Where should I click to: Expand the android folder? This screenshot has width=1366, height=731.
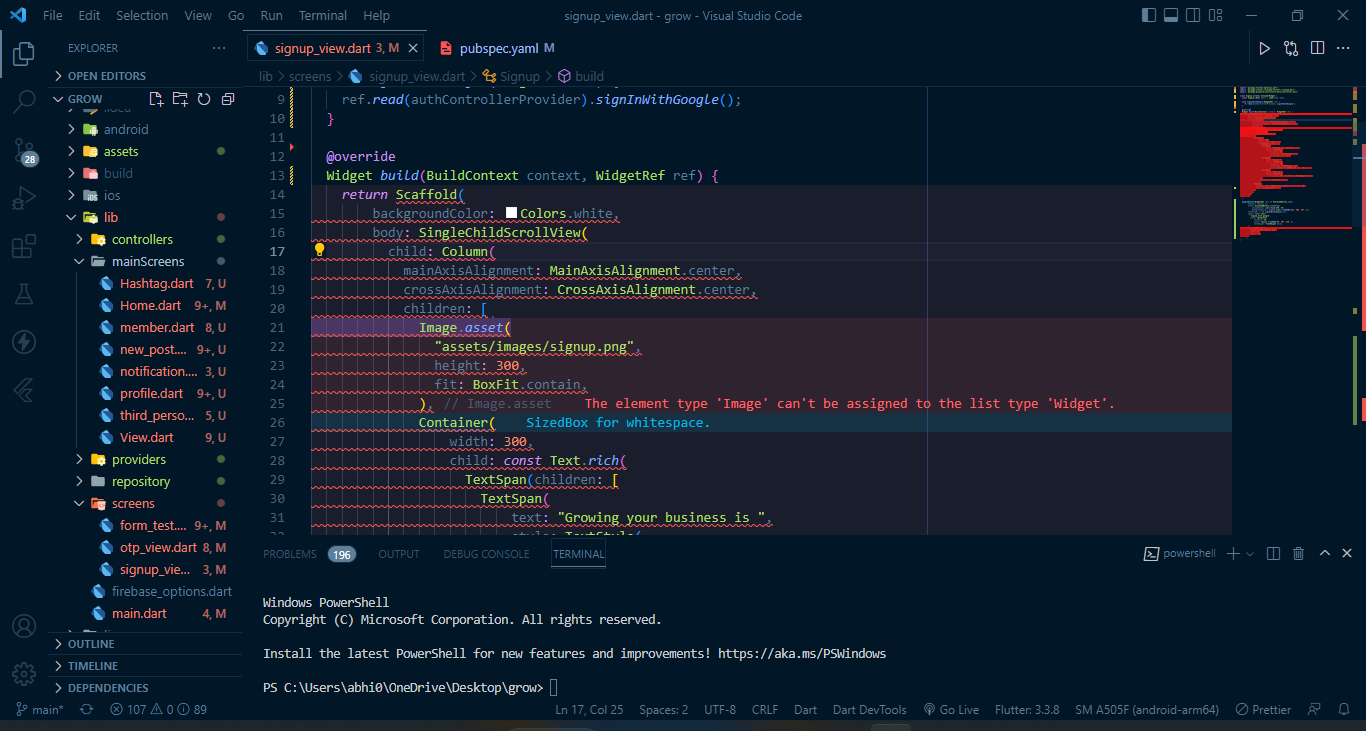[145, 129]
